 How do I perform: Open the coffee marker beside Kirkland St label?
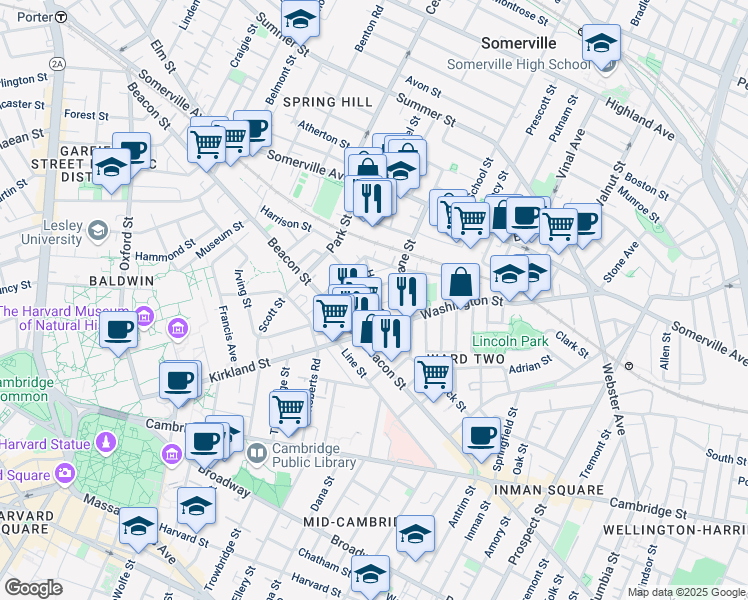coord(178,380)
